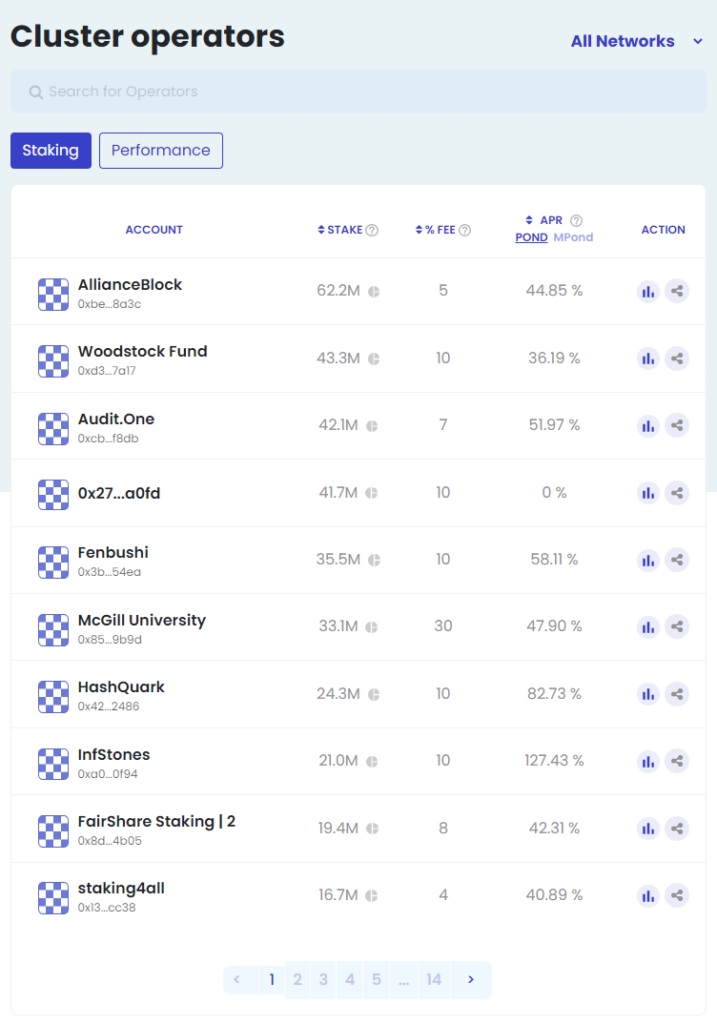Click the pagination ellipsis button
Image resolution: width=717 pixels, height=1024 pixels.
(x=404, y=980)
